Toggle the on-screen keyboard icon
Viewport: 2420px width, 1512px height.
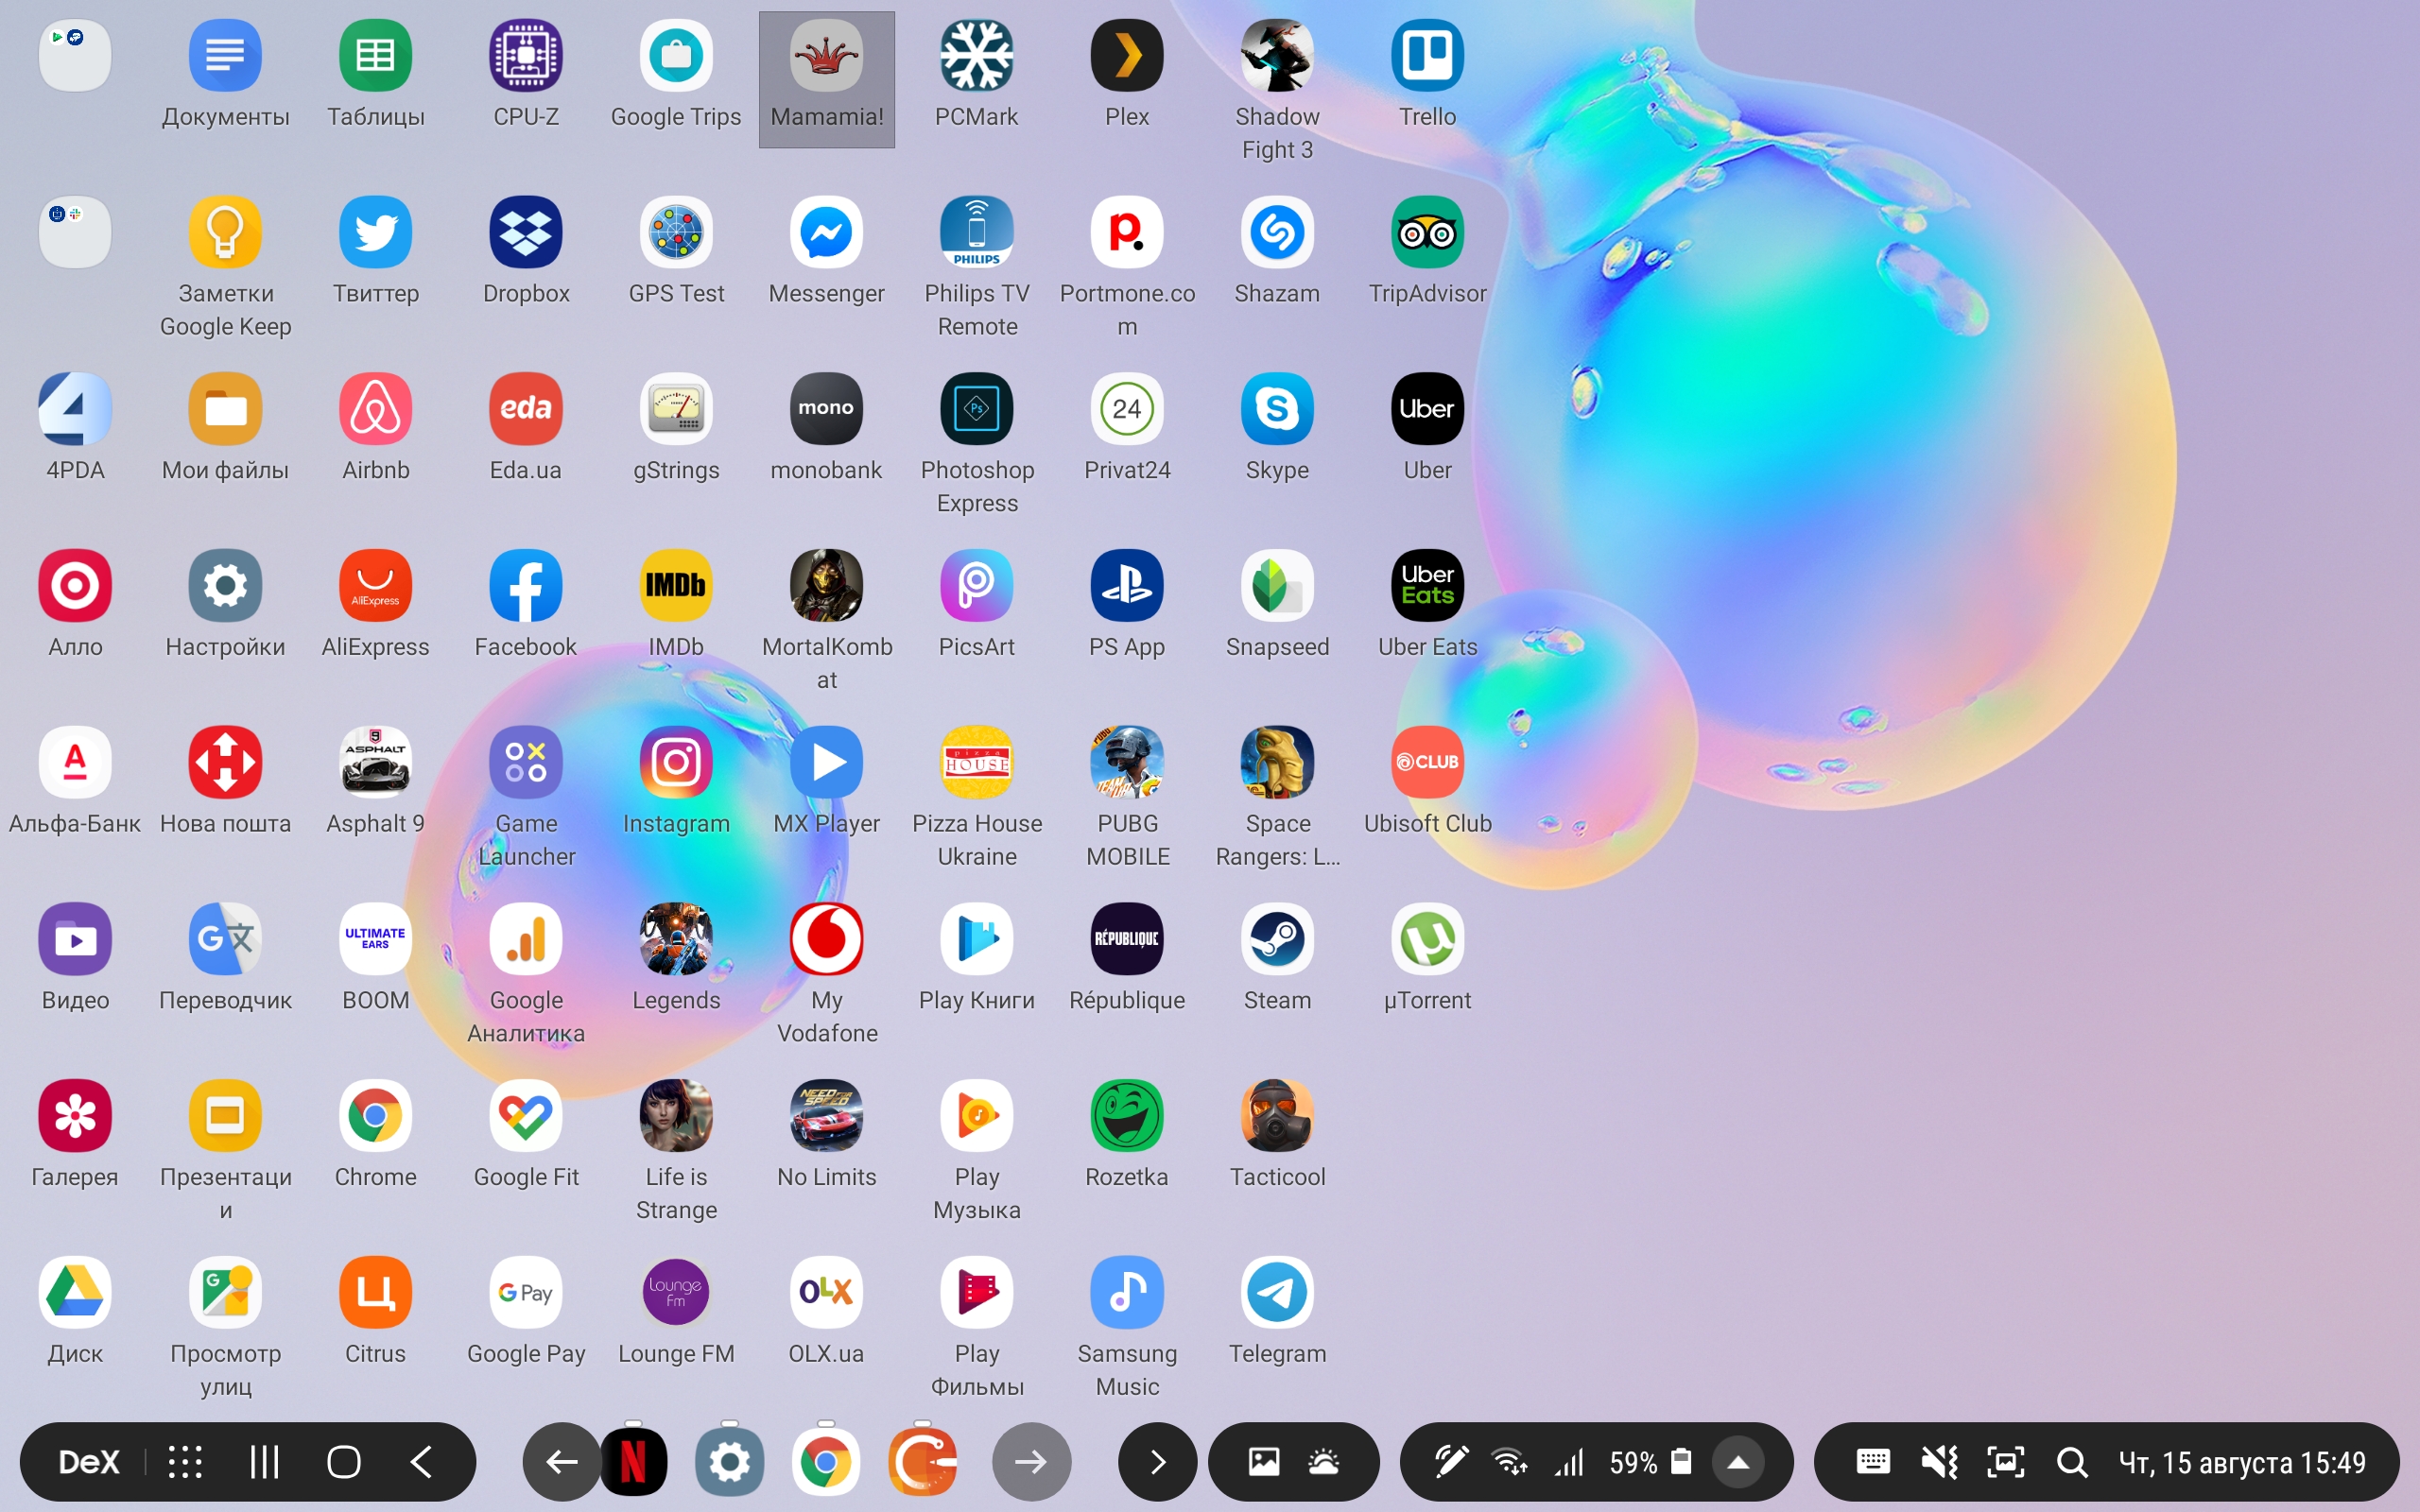[1872, 1462]
